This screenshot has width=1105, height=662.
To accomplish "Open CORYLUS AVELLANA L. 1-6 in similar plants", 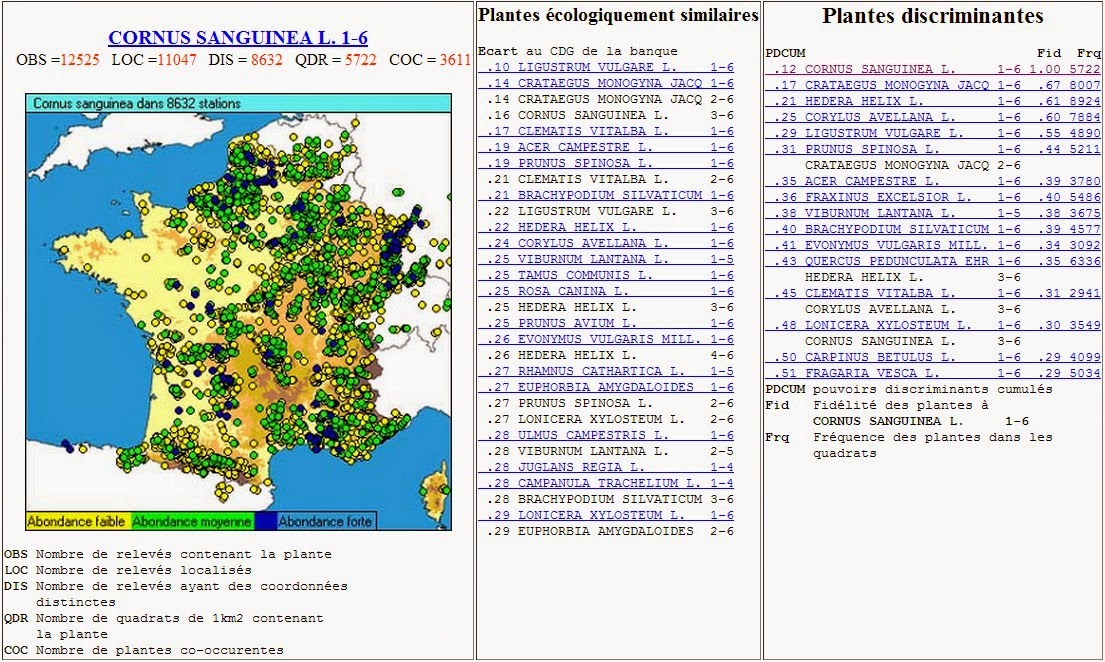I will click(605, 243).
